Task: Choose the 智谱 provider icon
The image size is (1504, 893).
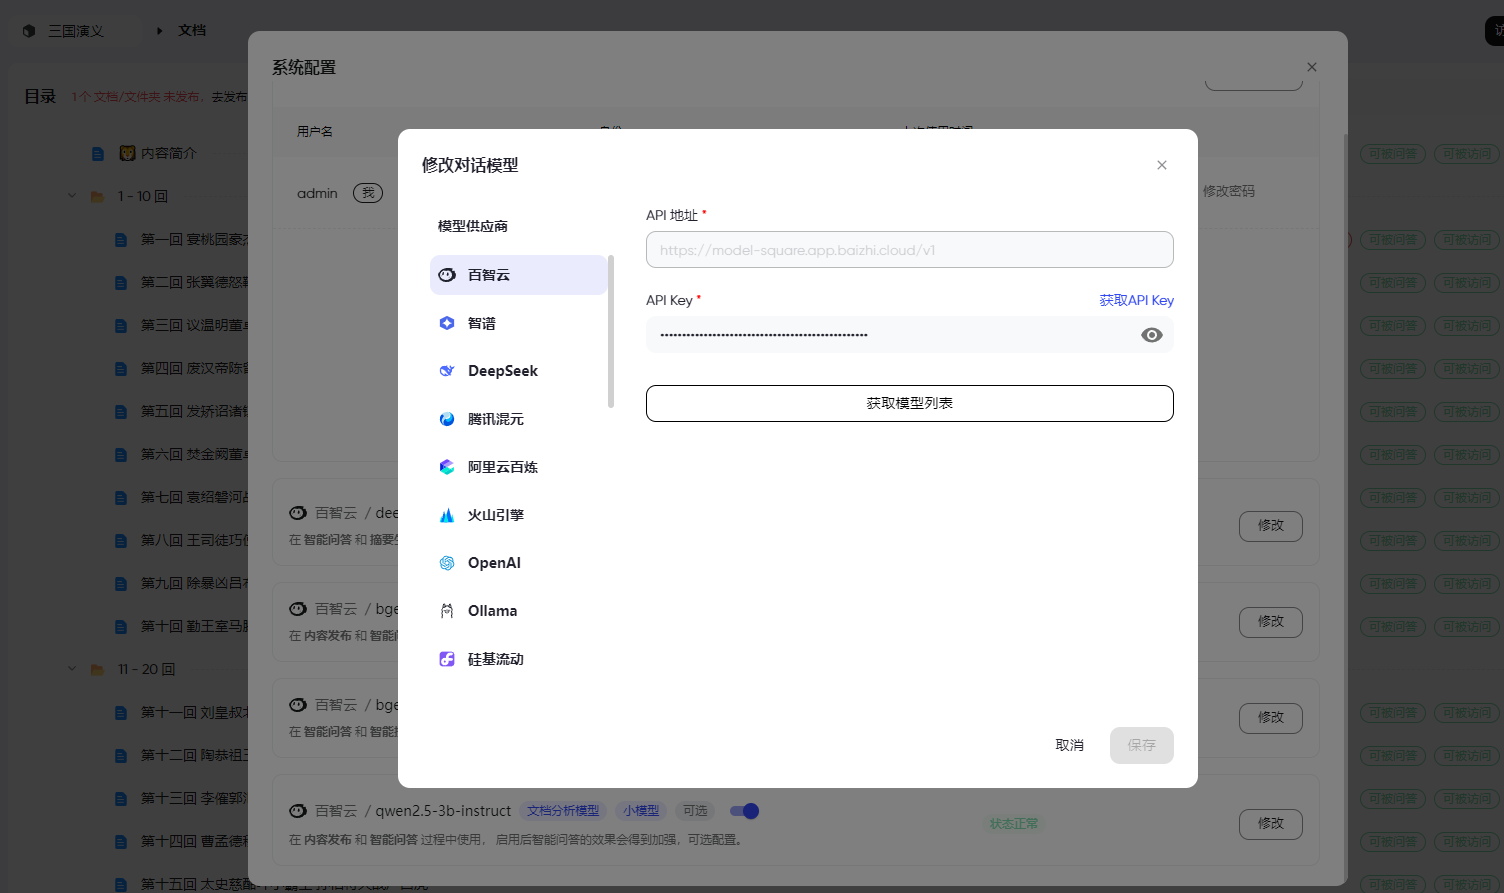Action: (447, 323)
